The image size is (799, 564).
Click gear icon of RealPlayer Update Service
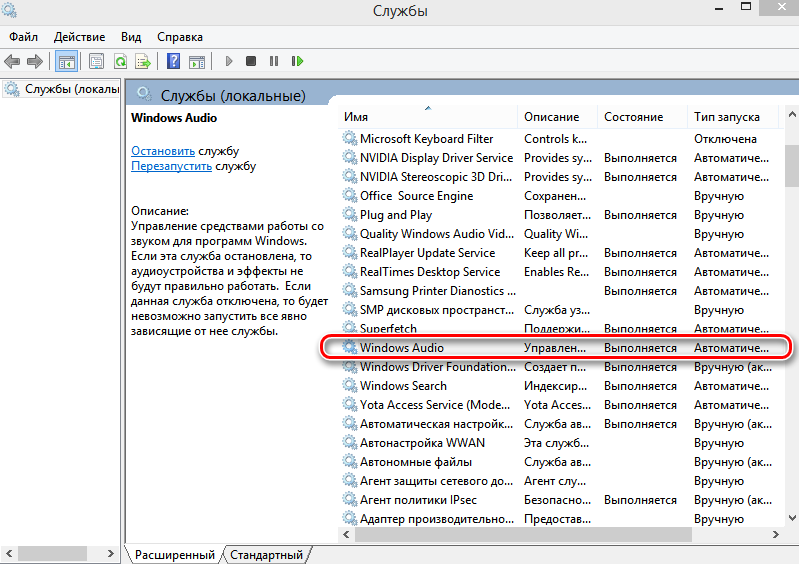pos(350,253)
